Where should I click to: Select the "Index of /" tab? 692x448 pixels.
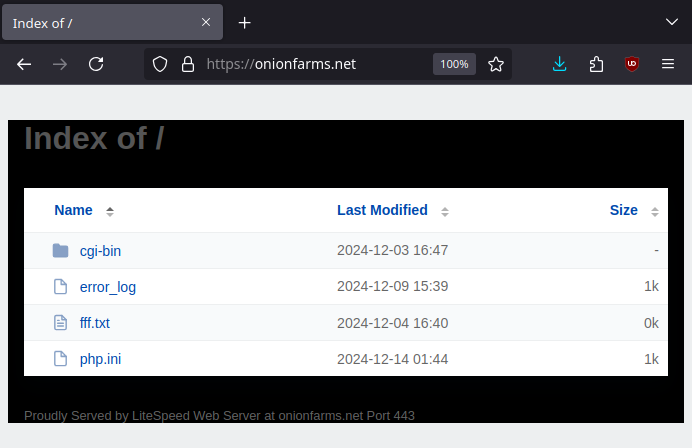point(100,22)
